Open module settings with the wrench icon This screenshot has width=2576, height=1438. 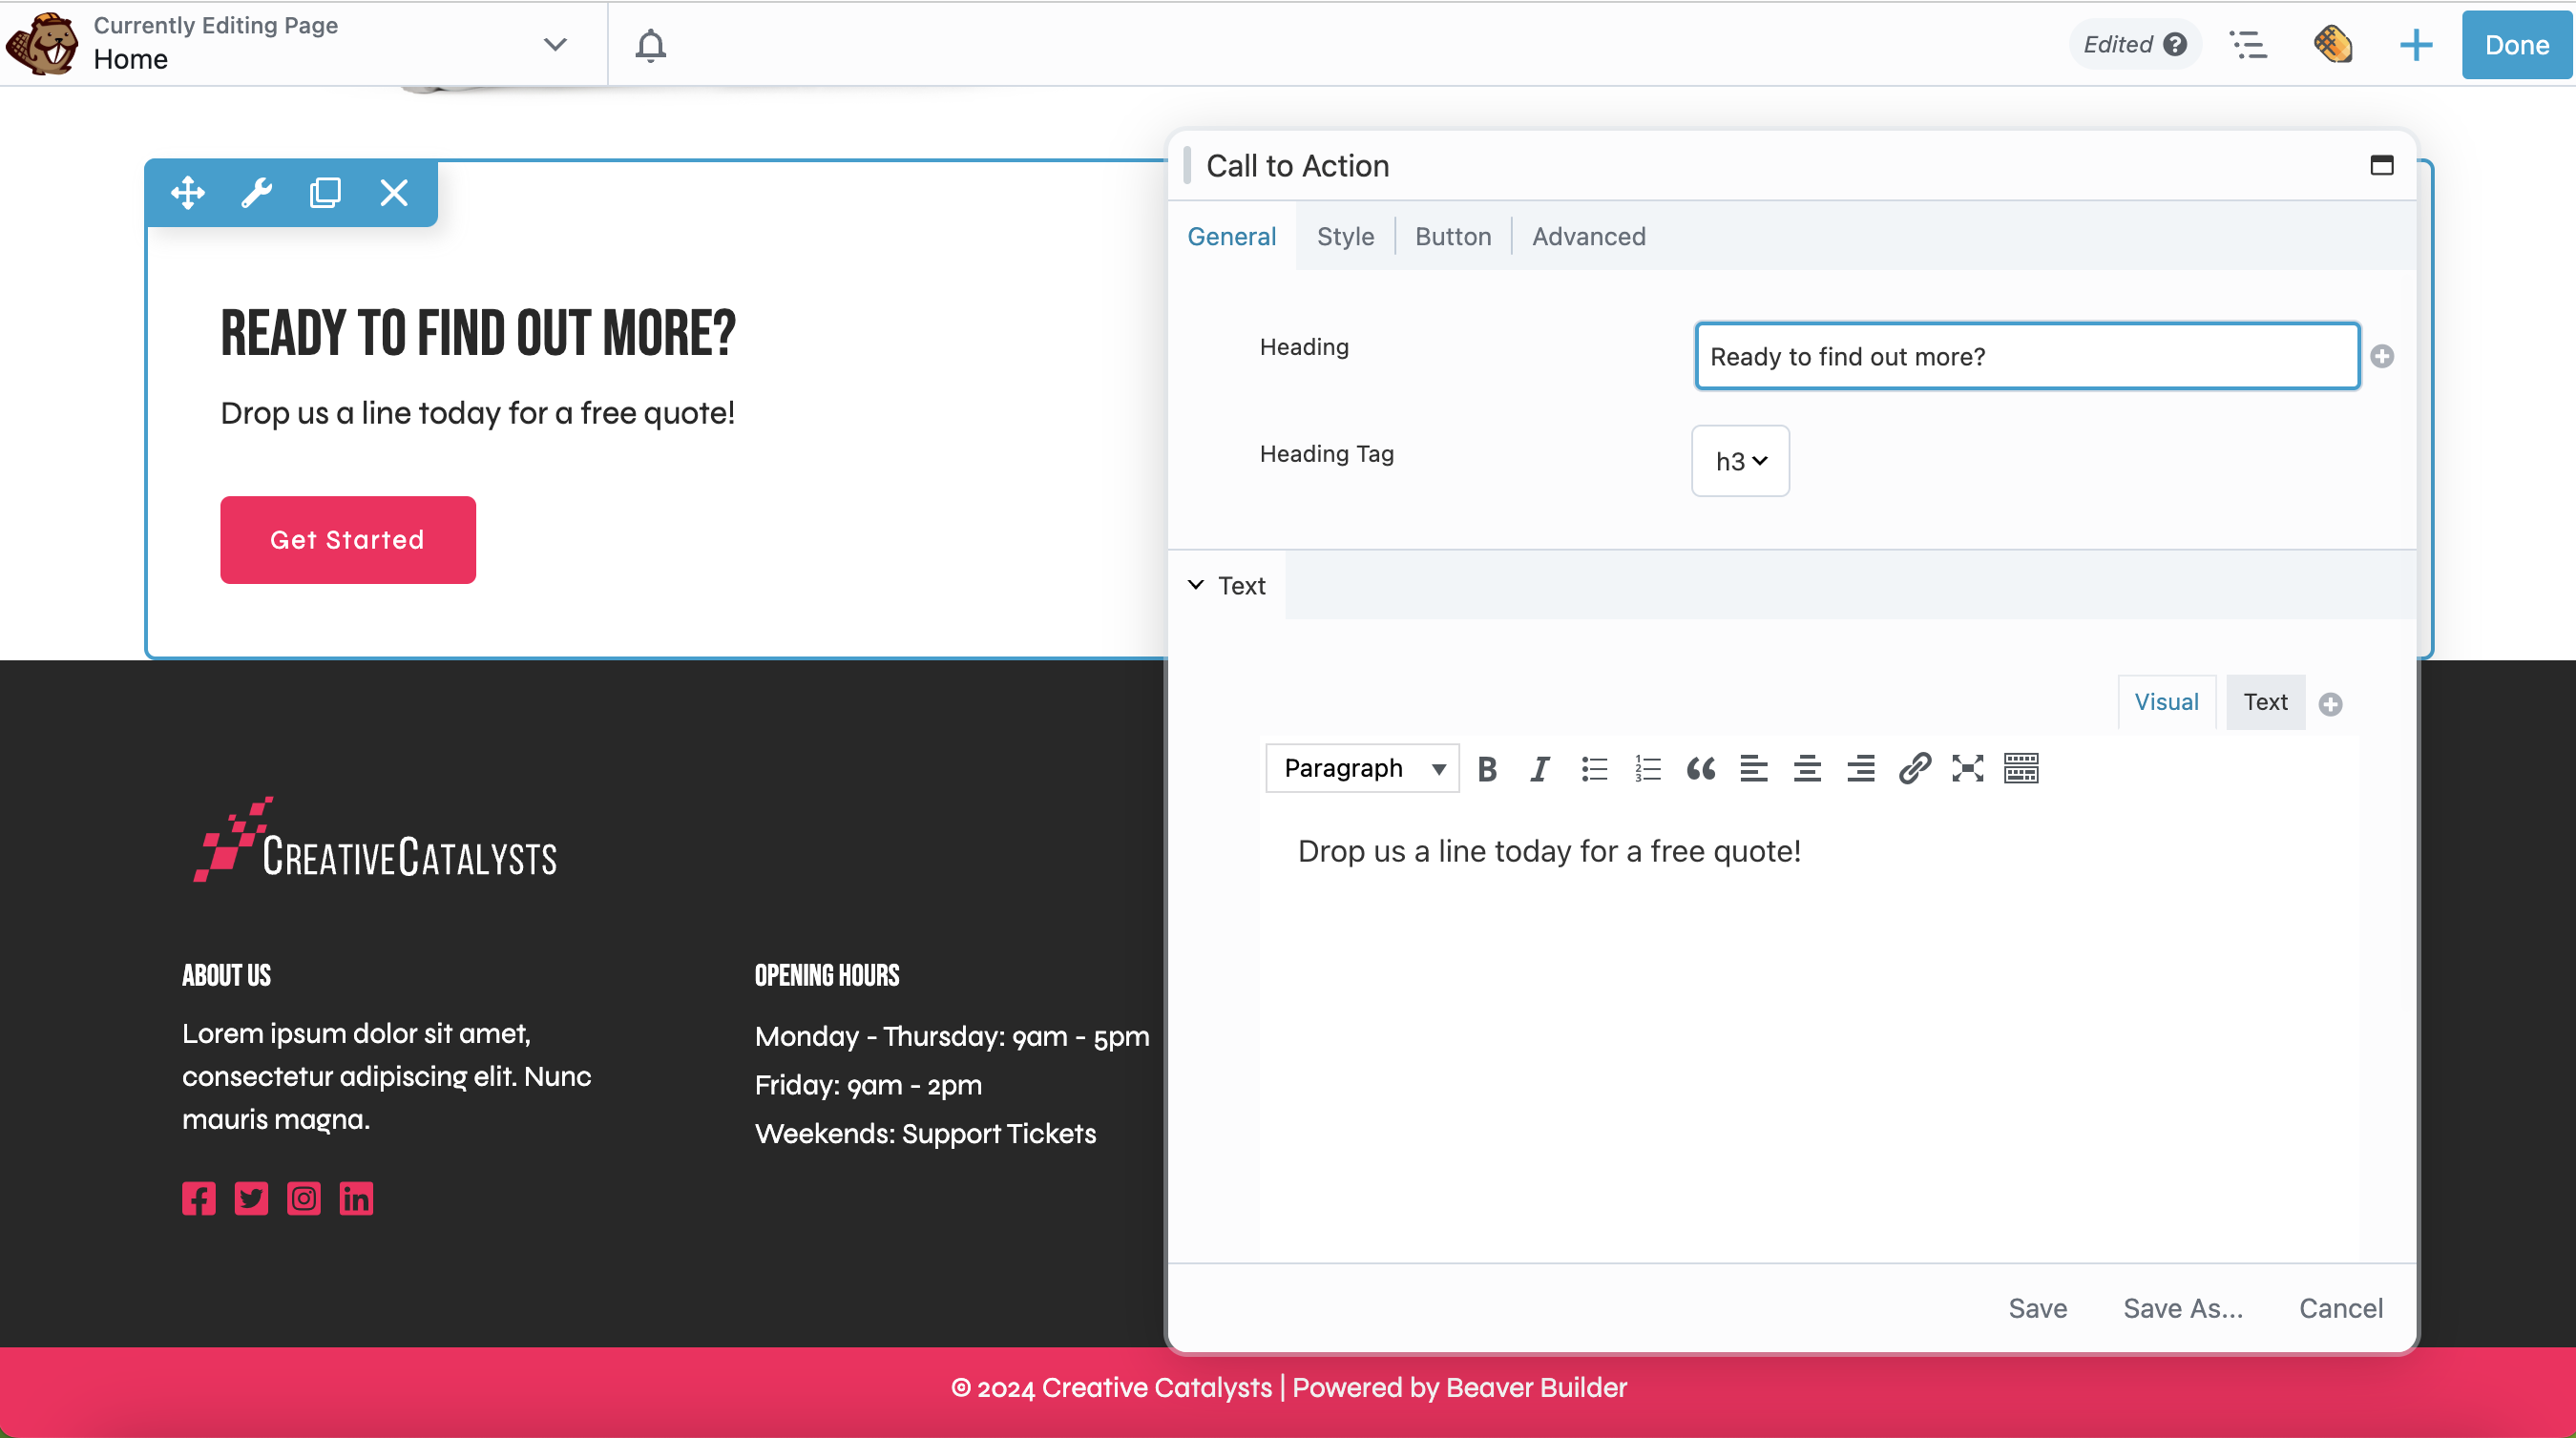(257, 192)
